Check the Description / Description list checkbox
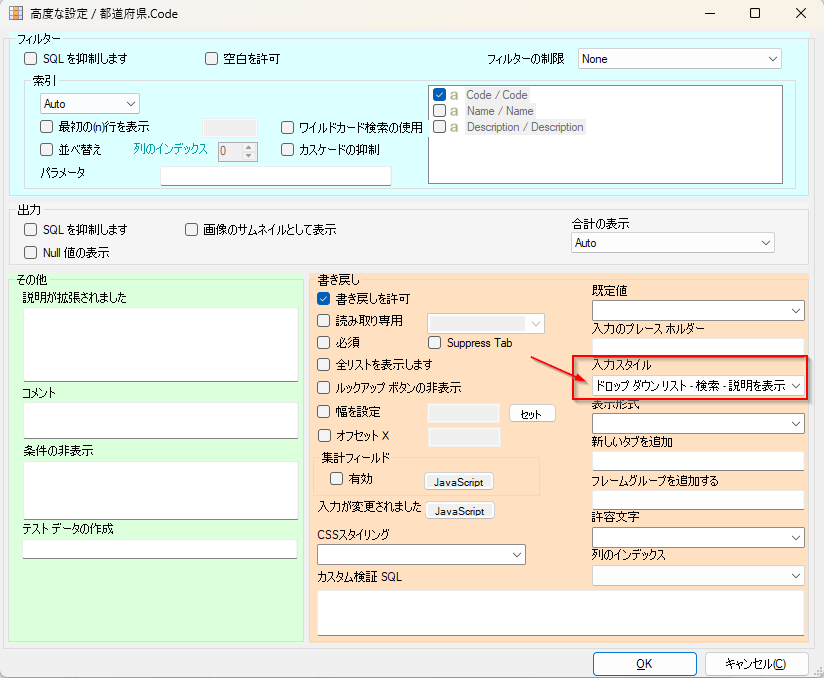Screen dimensions: 824x678 (439, 127)
